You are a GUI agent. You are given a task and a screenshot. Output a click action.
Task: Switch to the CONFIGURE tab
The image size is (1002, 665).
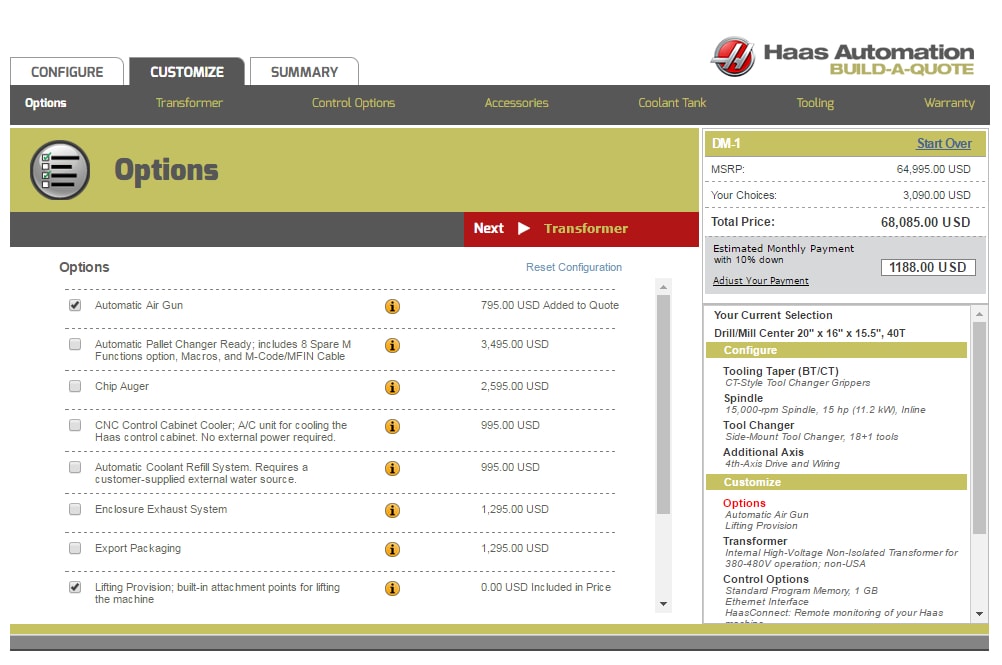point(67,72)
